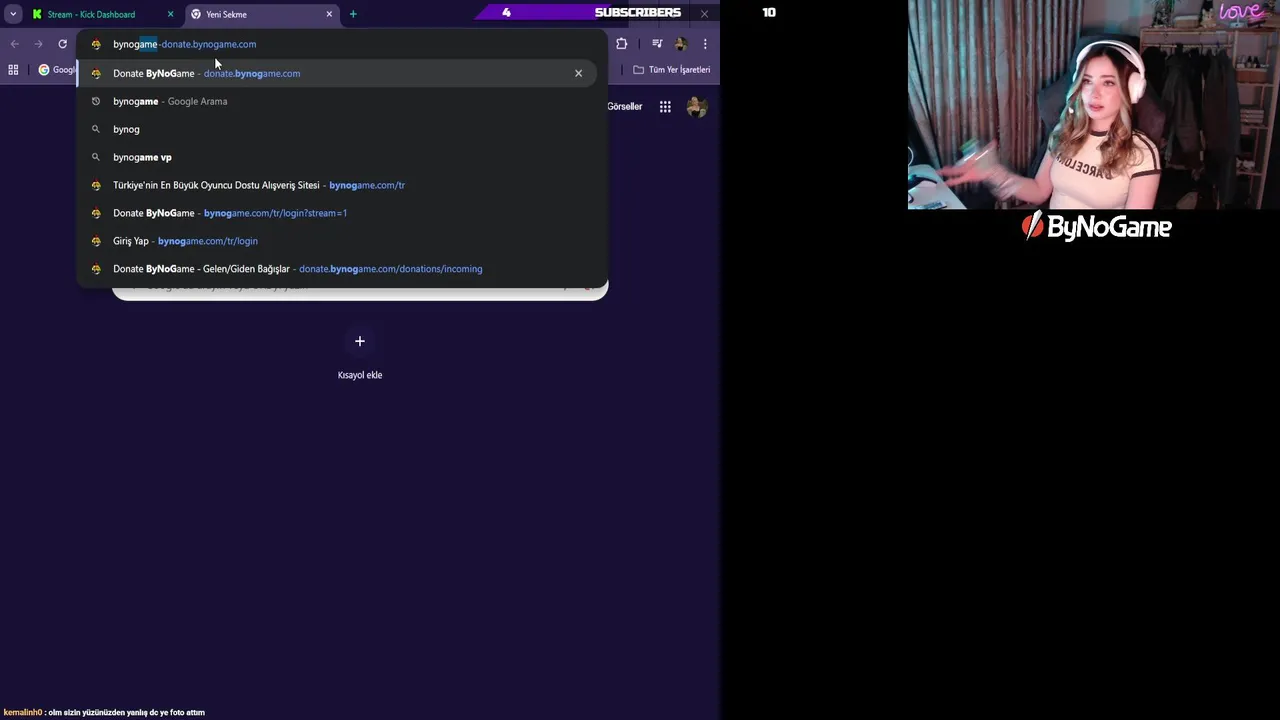This screenshot has width=1280, height=720.
Task: Click the streamer webcam feed
Action: [1094, 104]
